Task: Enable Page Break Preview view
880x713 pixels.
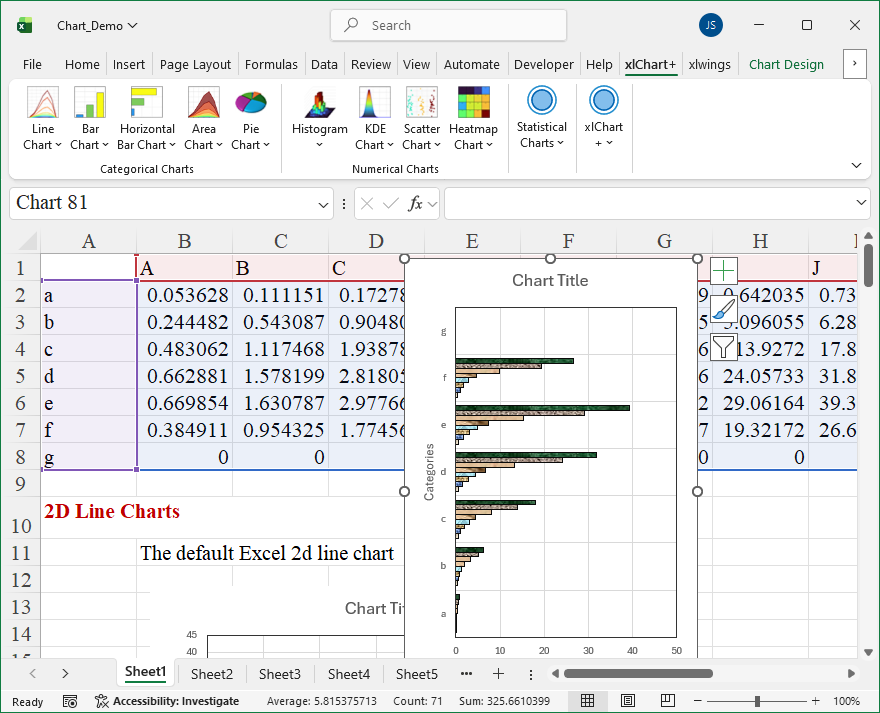Action: pos(666,701)
